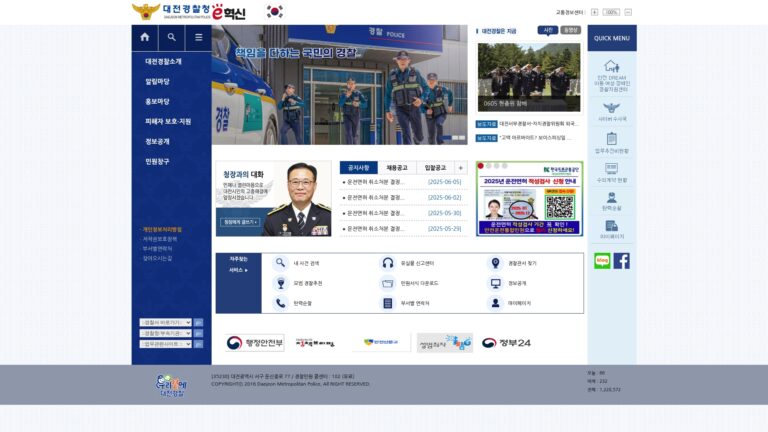This screenshot has width=768, height=432.
Task: Expand the second affiliated agencies dropdown
Action: point(166,333)
